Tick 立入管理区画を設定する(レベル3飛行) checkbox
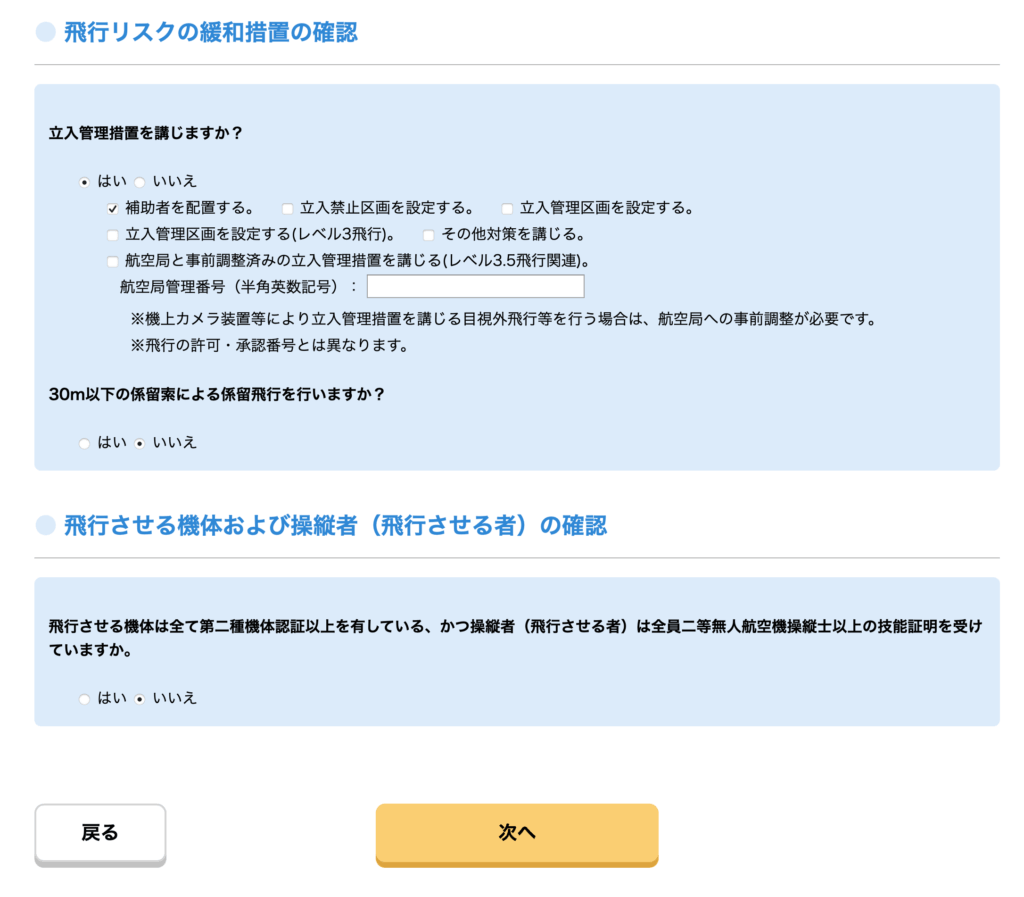Screen dimensions: 1024x897 pos(113,236)
